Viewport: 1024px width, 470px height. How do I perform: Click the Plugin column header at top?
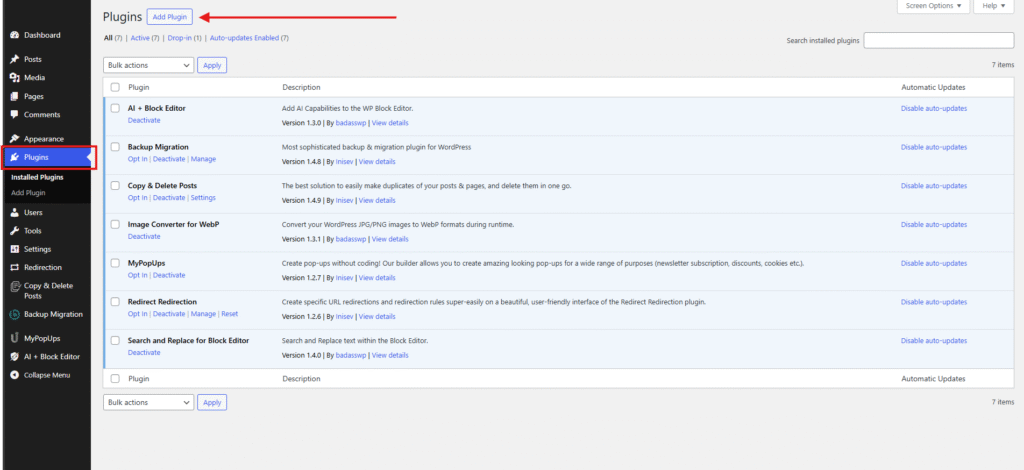[138, 87]
